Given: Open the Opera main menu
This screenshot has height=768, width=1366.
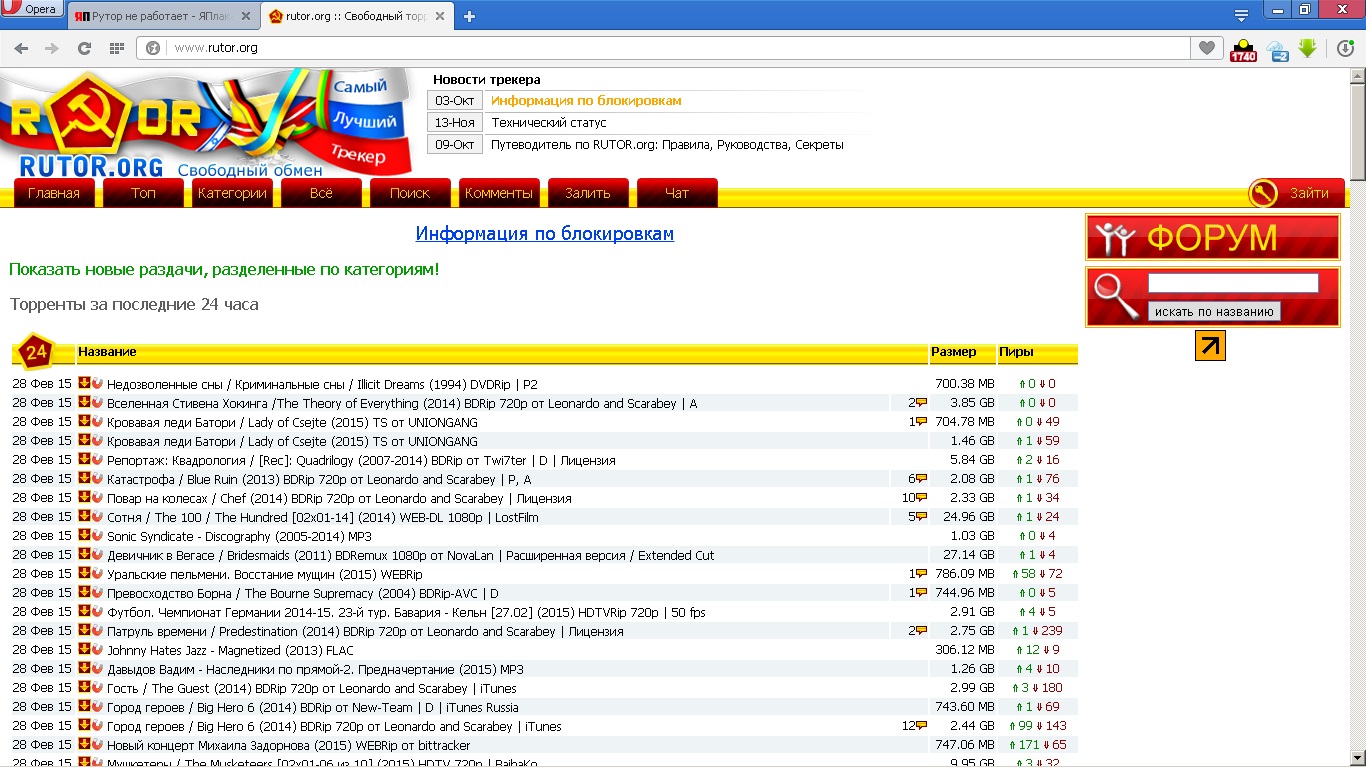Looking at the screenshot, I should click(x=33, y=10).
